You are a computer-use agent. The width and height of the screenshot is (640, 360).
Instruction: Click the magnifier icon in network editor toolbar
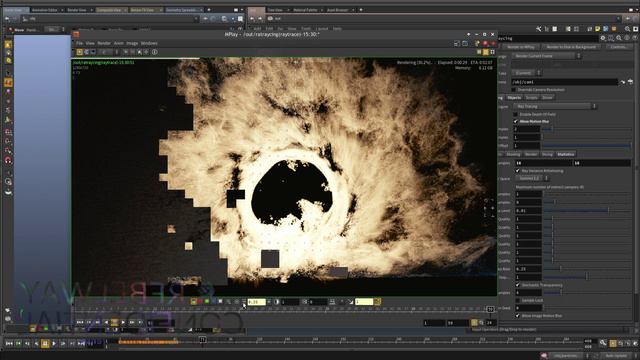coord(627,29)
